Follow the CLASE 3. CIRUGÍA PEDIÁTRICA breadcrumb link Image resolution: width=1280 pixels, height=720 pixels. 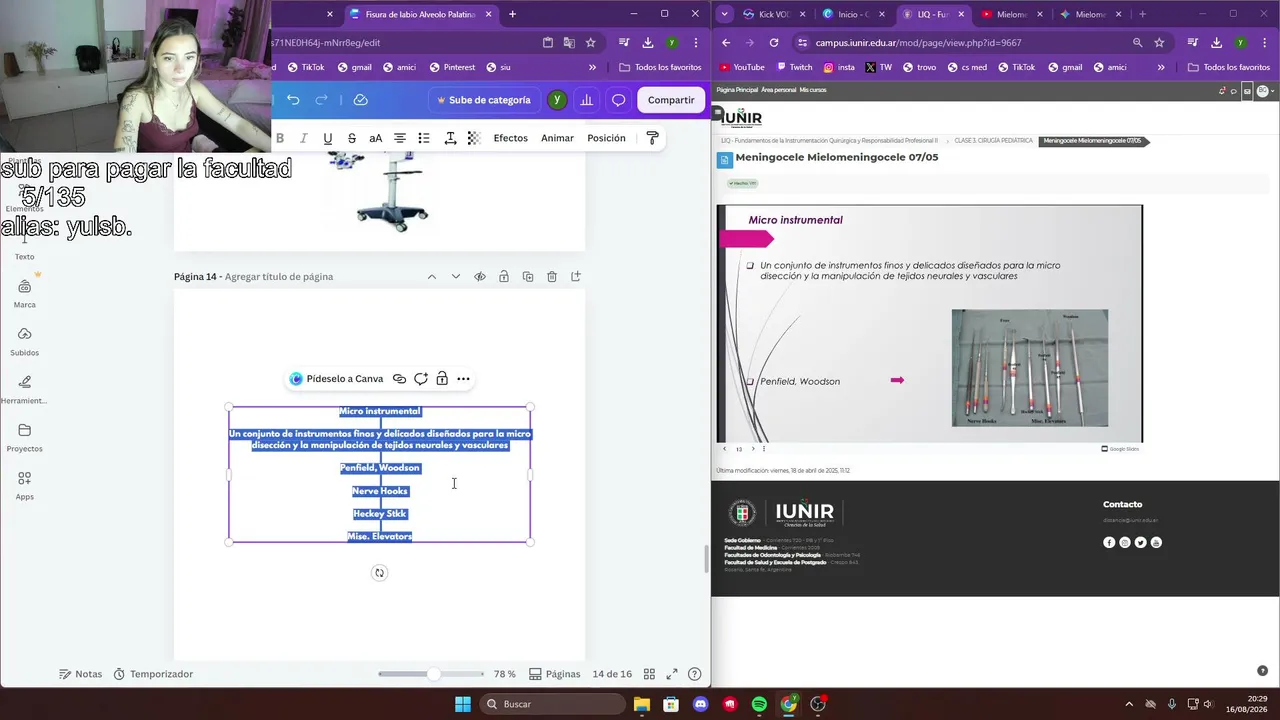click(993, 141)
